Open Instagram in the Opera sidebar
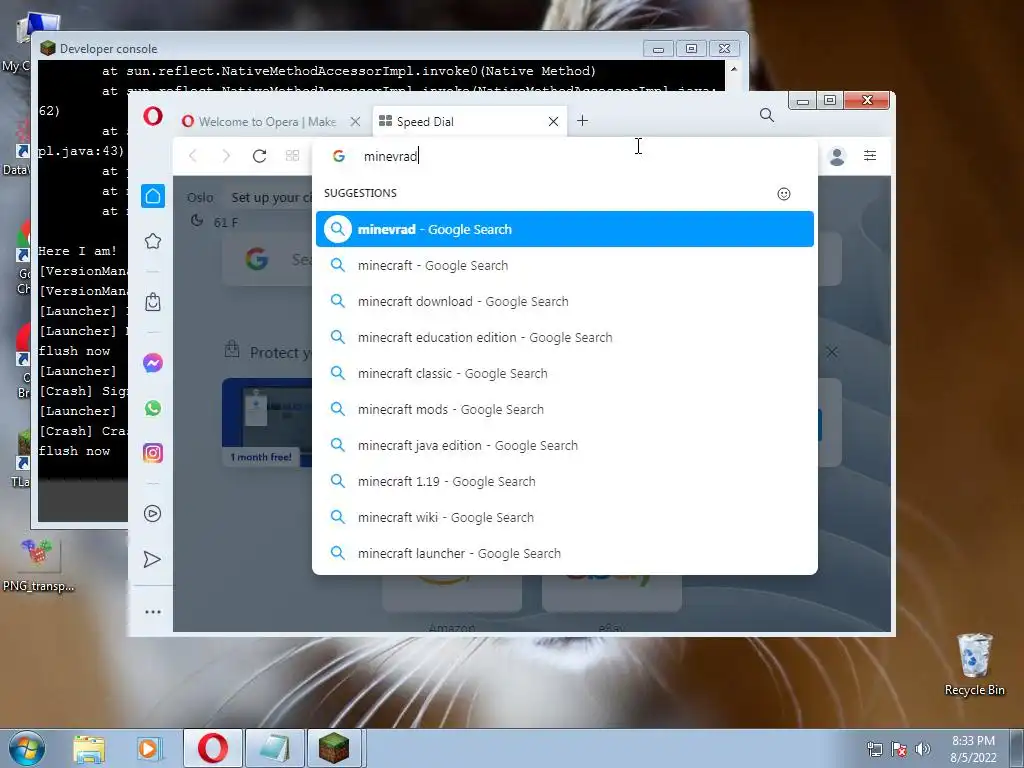Image resolution: width=1024 pixels, height=768 pixels. [x=153, y=453]
